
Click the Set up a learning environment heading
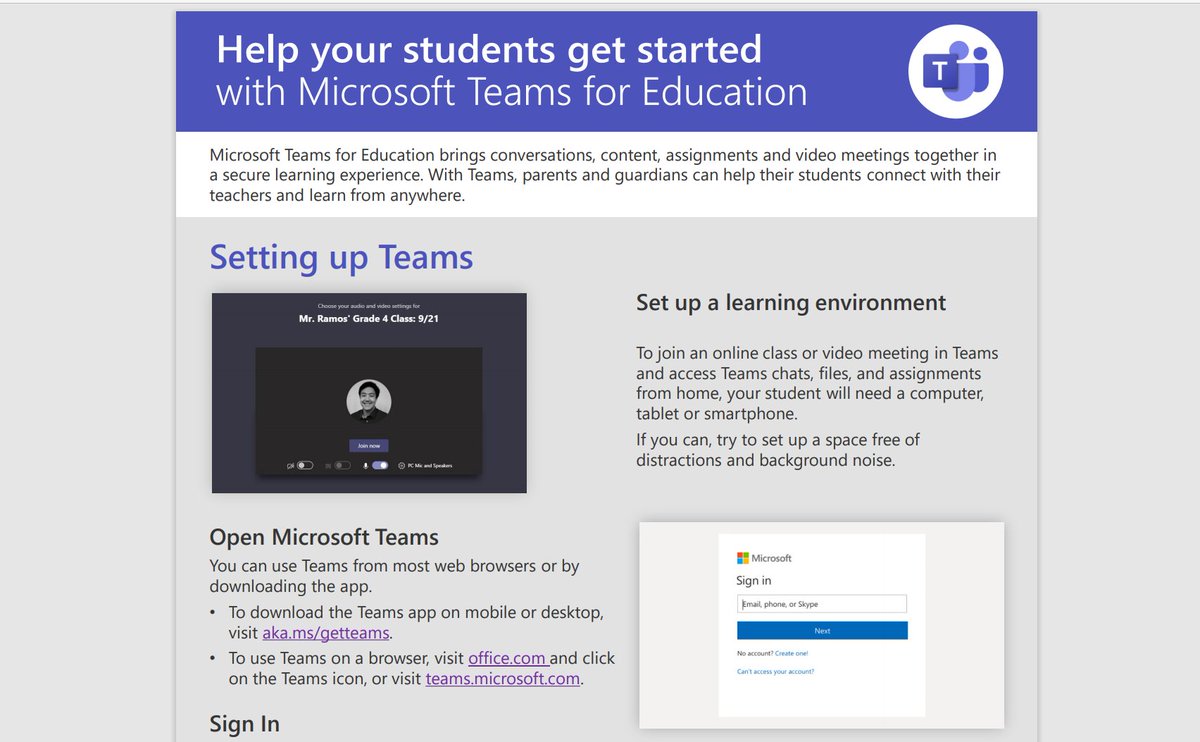click(x=791, y=302)
